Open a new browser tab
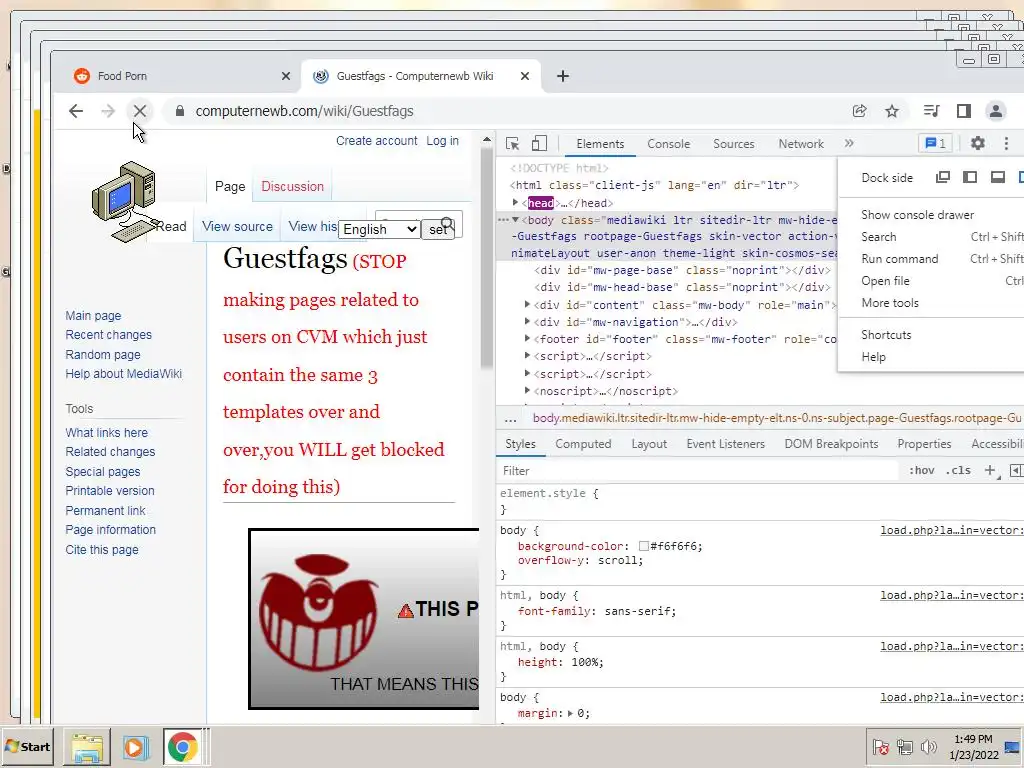 [x=563, y=76]
